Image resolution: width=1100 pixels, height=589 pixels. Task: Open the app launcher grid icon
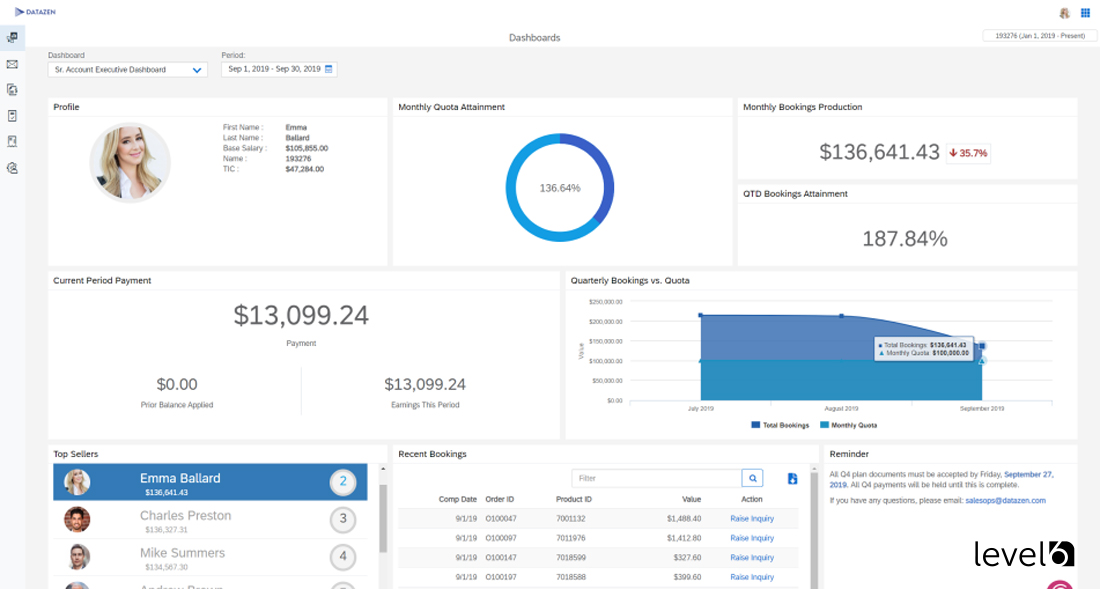click(1085, 13)
